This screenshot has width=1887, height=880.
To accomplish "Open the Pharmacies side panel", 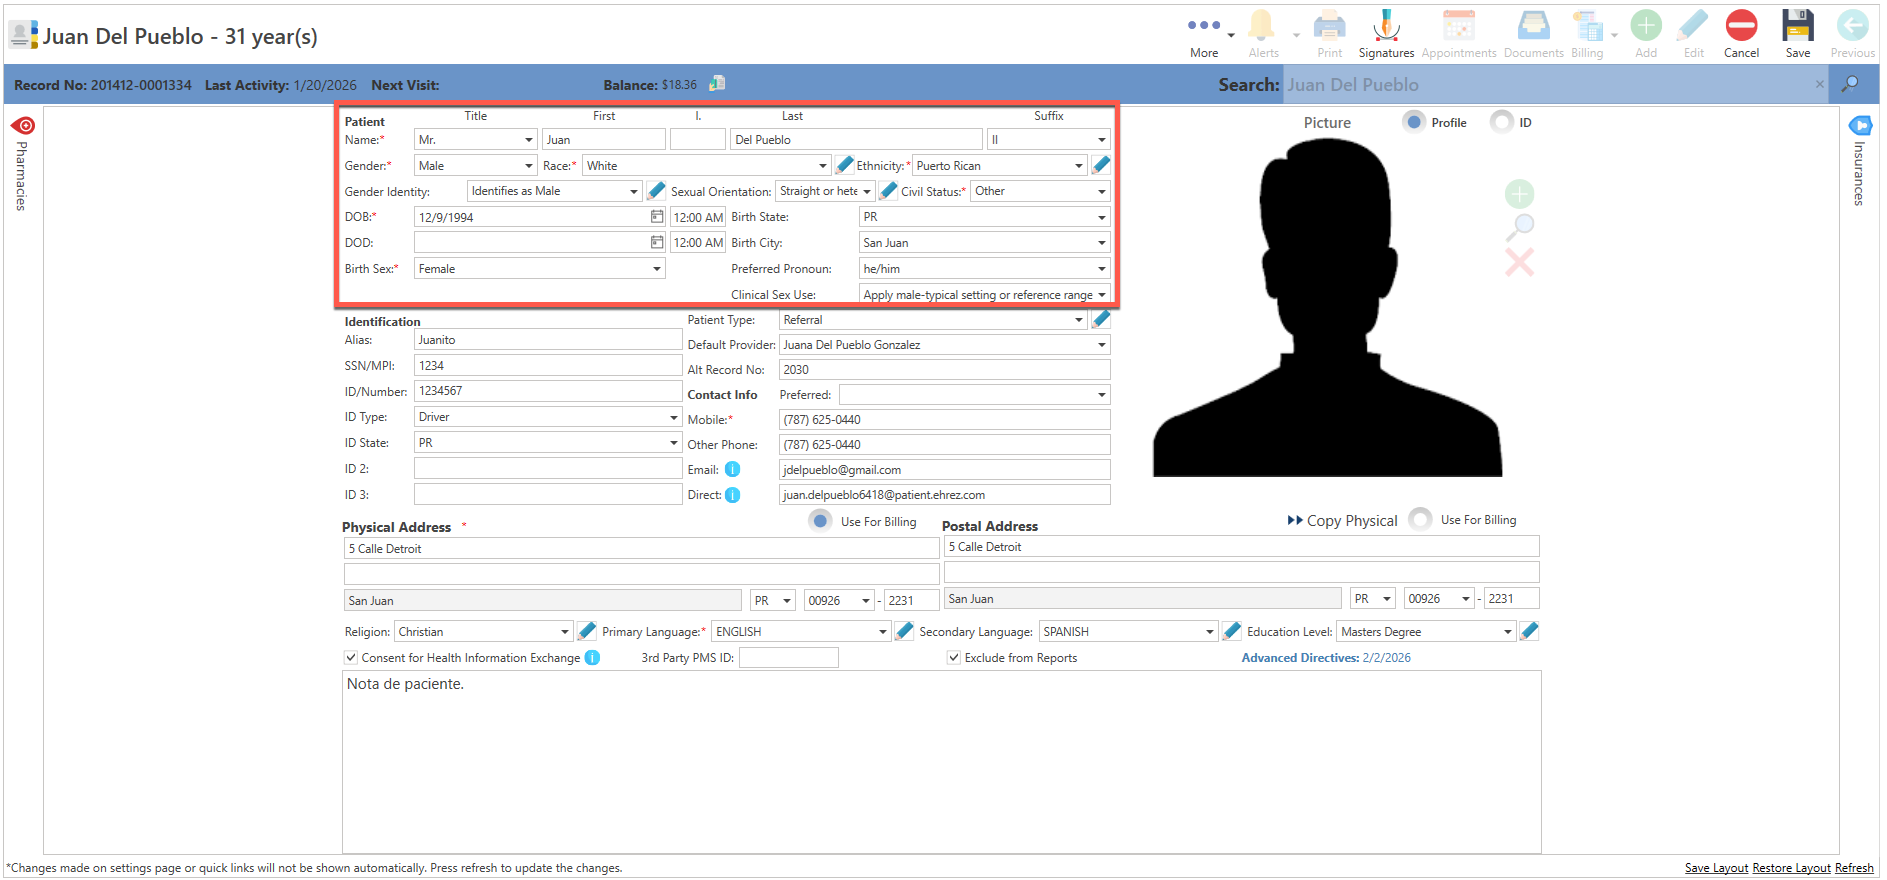I will click(22, 163).
